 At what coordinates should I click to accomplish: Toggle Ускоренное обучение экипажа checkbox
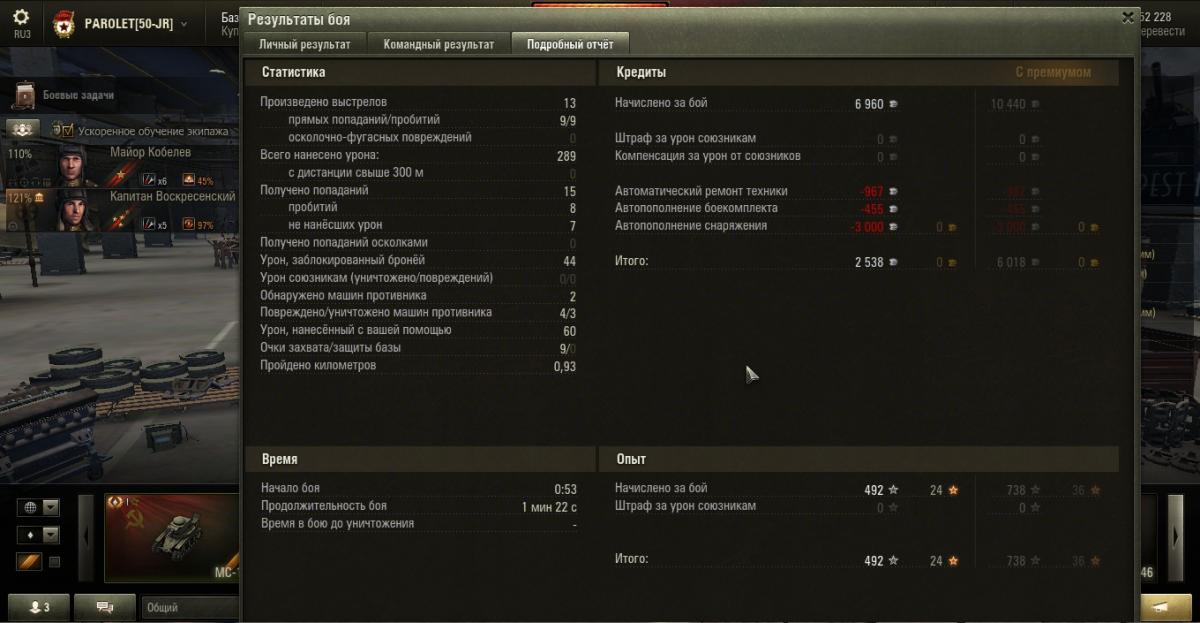pos(68,130)
